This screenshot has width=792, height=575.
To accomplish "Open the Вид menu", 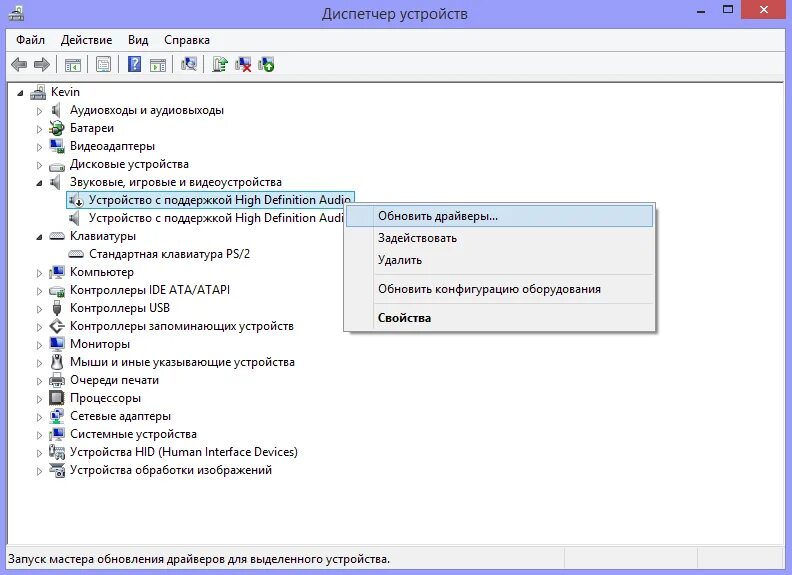I will (138, 40).
